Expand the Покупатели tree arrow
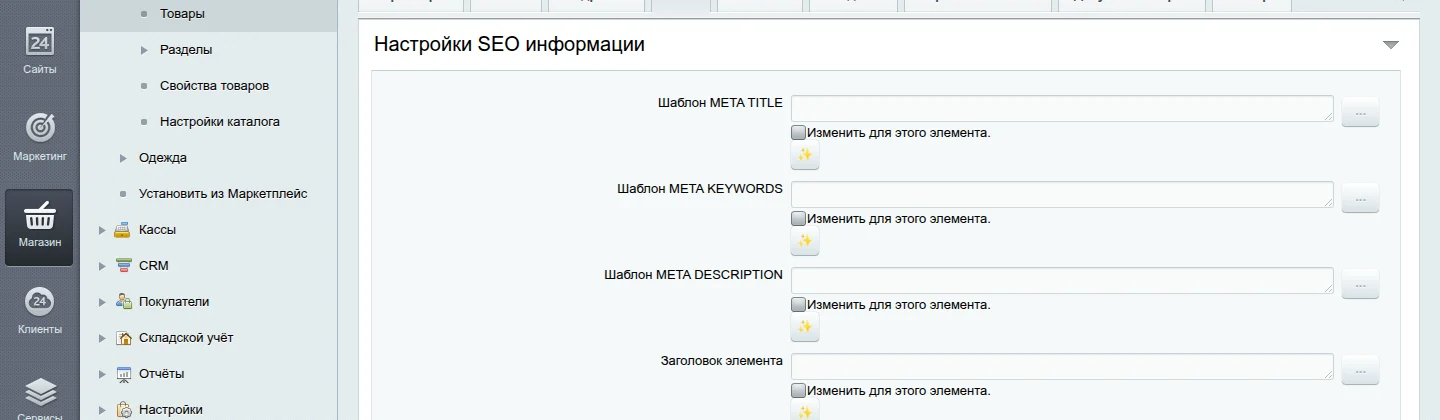The width and height of the screenshot is (1440, 420). [x=102, y=302]
